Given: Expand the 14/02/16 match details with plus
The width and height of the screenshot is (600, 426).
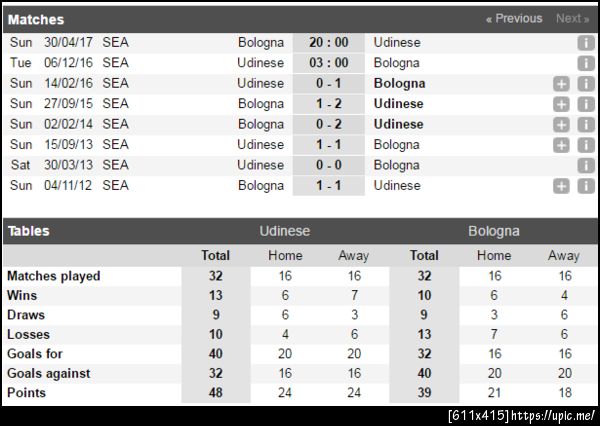Looking at the screenshot, I should click(x=562, y=84).
